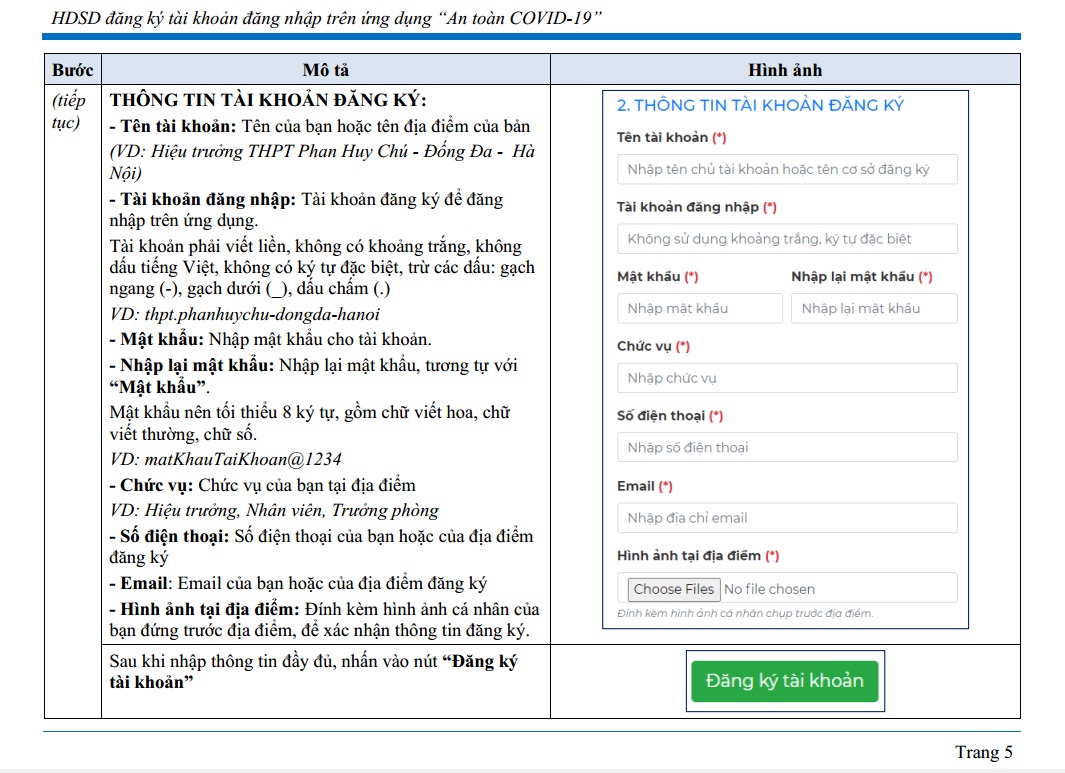Click the Mật khẩu password field
Screen dimensions: 1065x773
[699, 308]
